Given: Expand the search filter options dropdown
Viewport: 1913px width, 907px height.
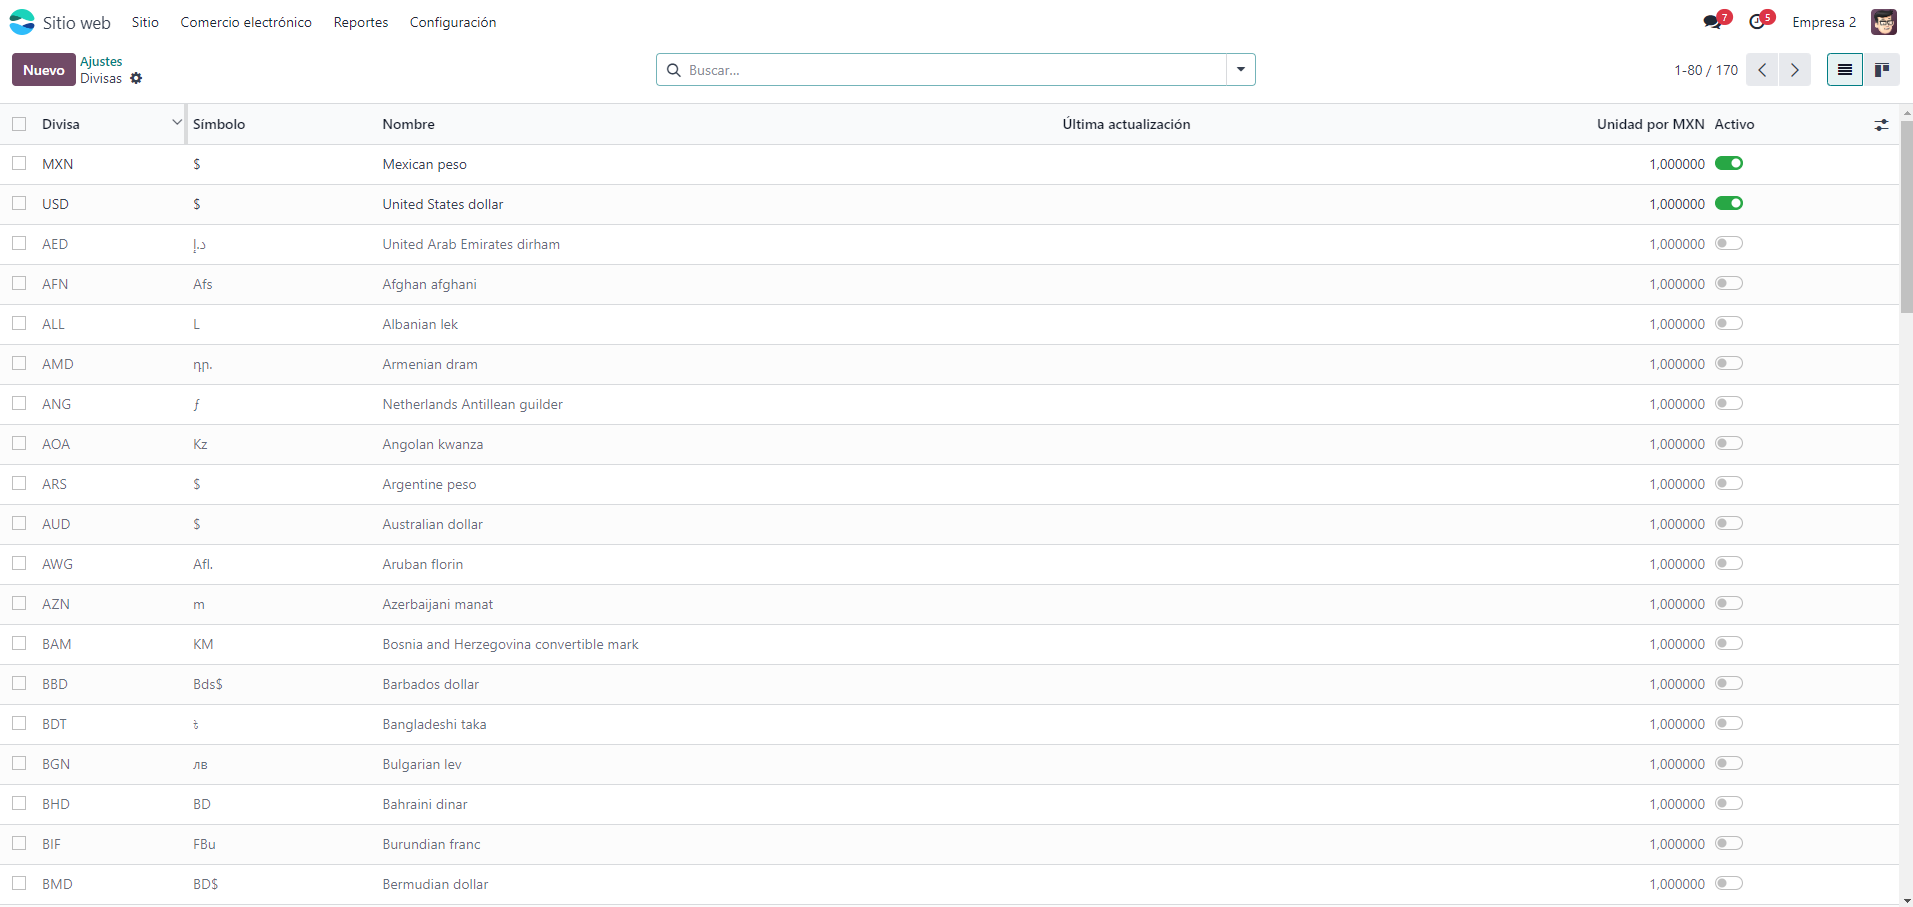Looking at the screenshot, I should pyautogui.click(x=1240, y=70).
